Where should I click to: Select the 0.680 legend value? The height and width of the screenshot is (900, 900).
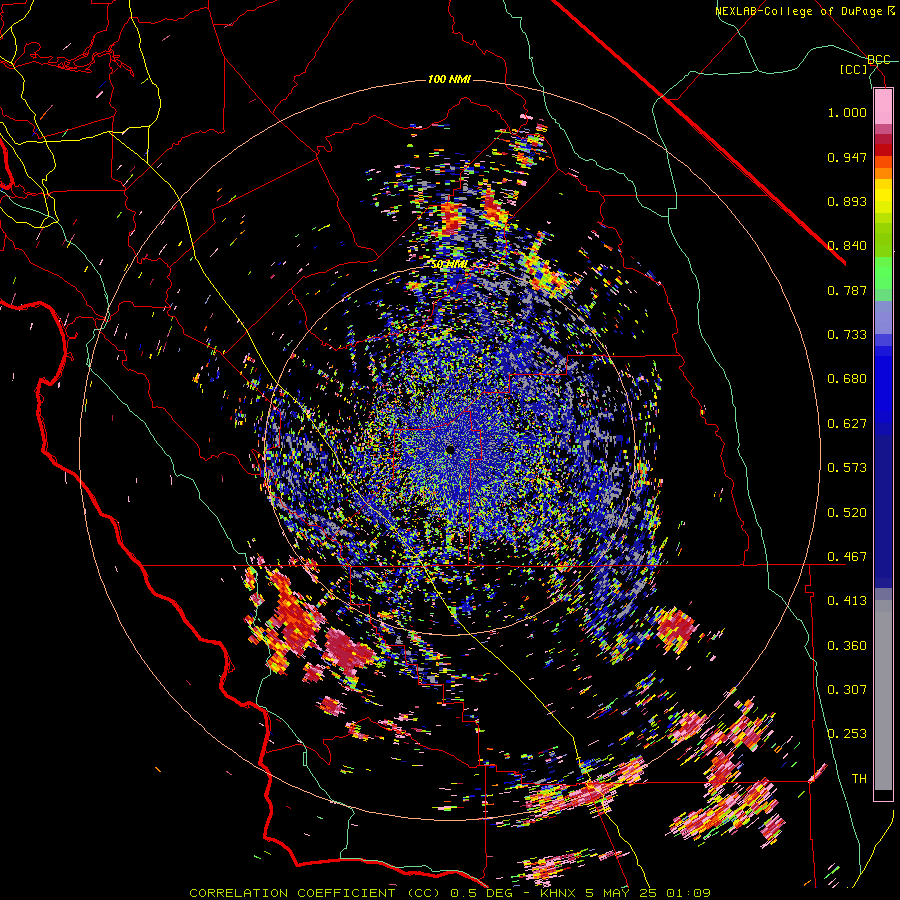pos(847,379)
